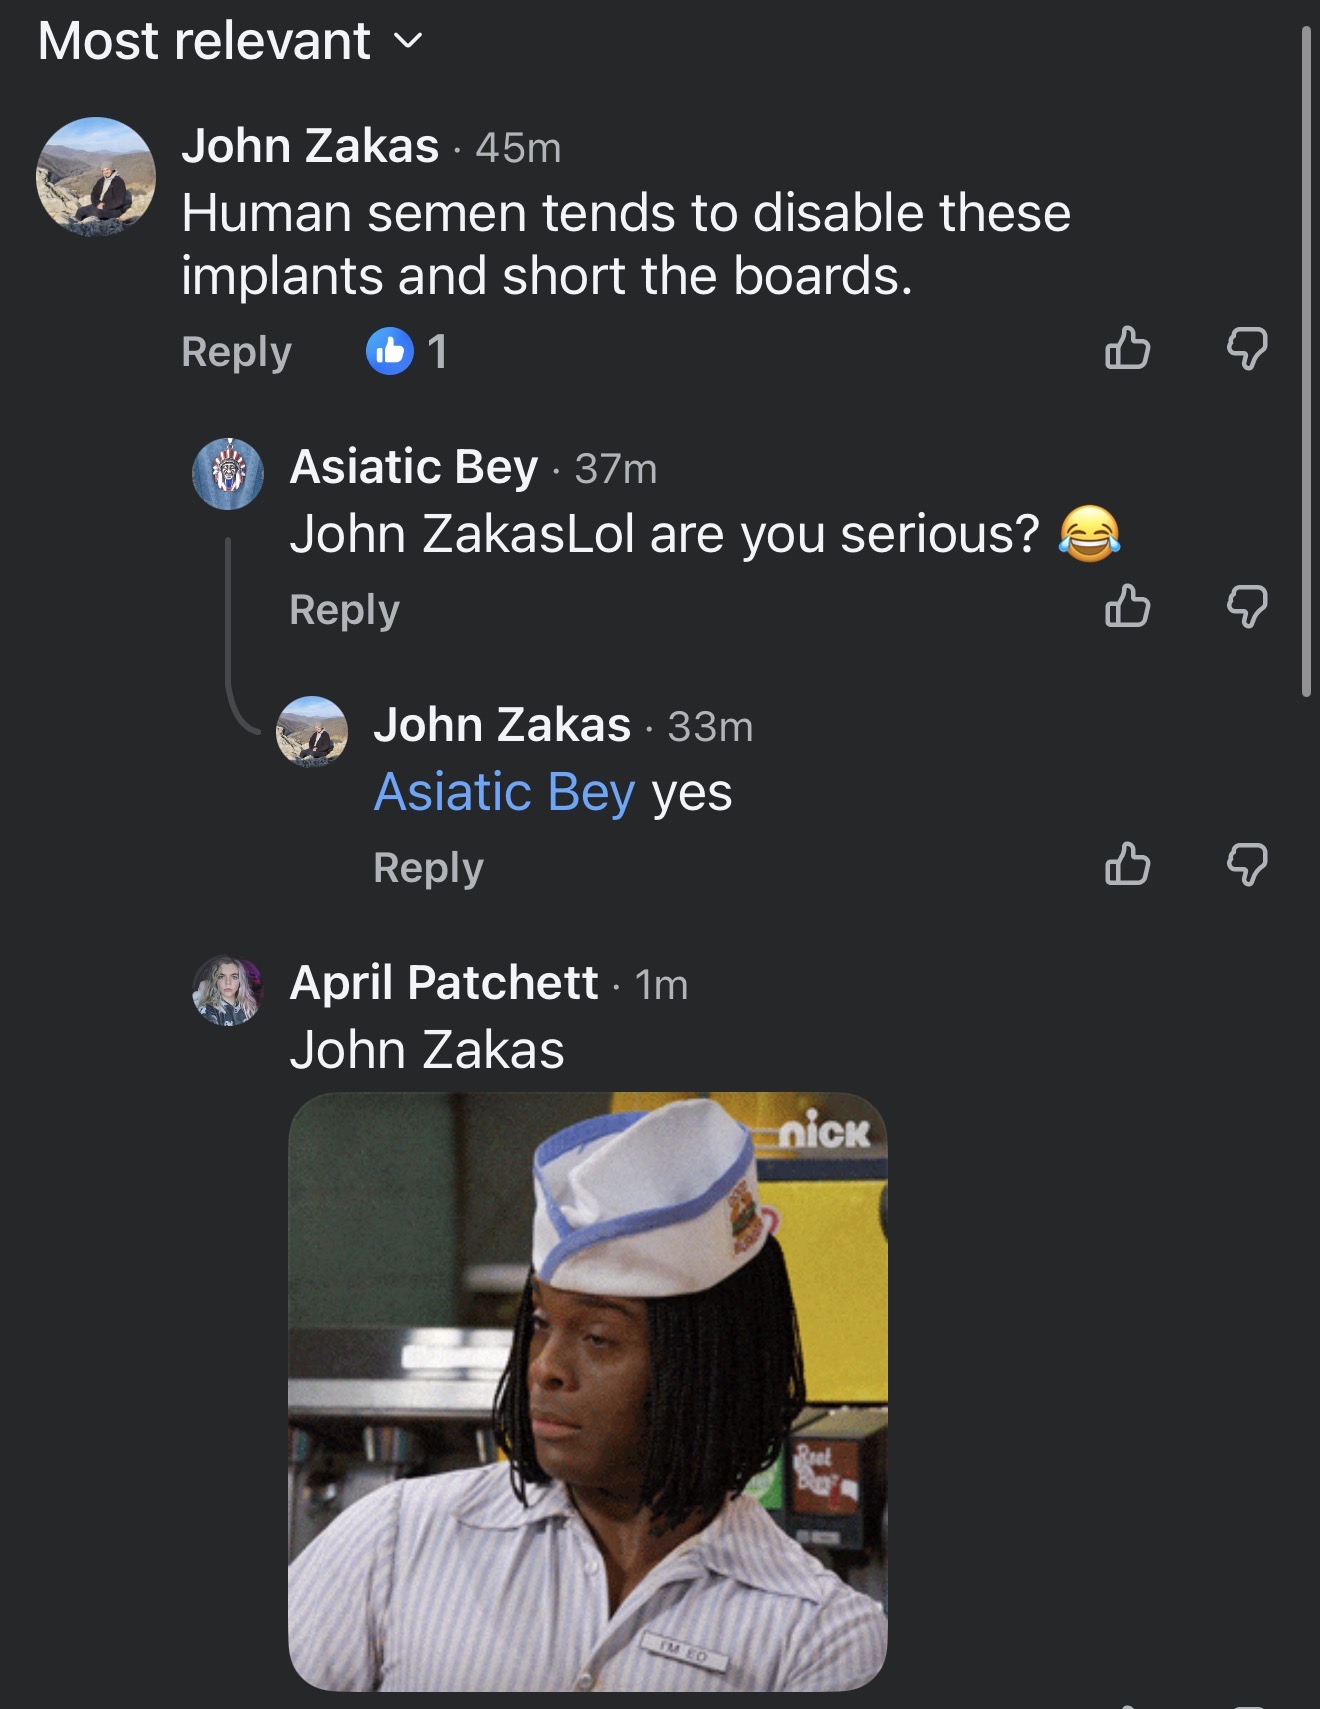This screenshot has width=1320, height=1709.
Task: Reply to John Zakas's "yes" comment
Action: (x=428, y=868)
